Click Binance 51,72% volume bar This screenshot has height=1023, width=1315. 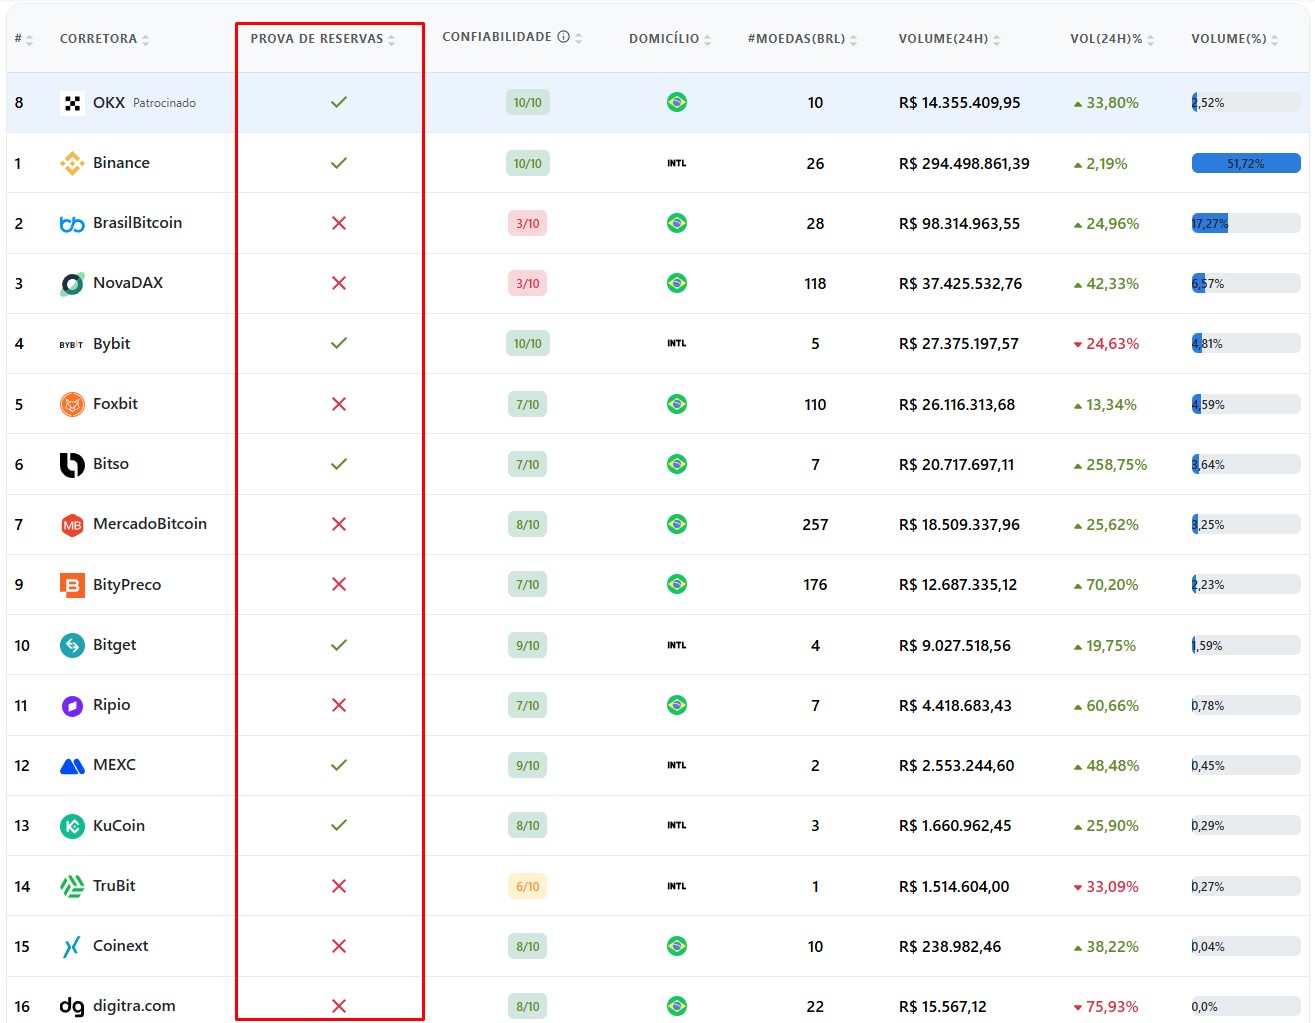pyautogui.click(x=1245, y=163)
